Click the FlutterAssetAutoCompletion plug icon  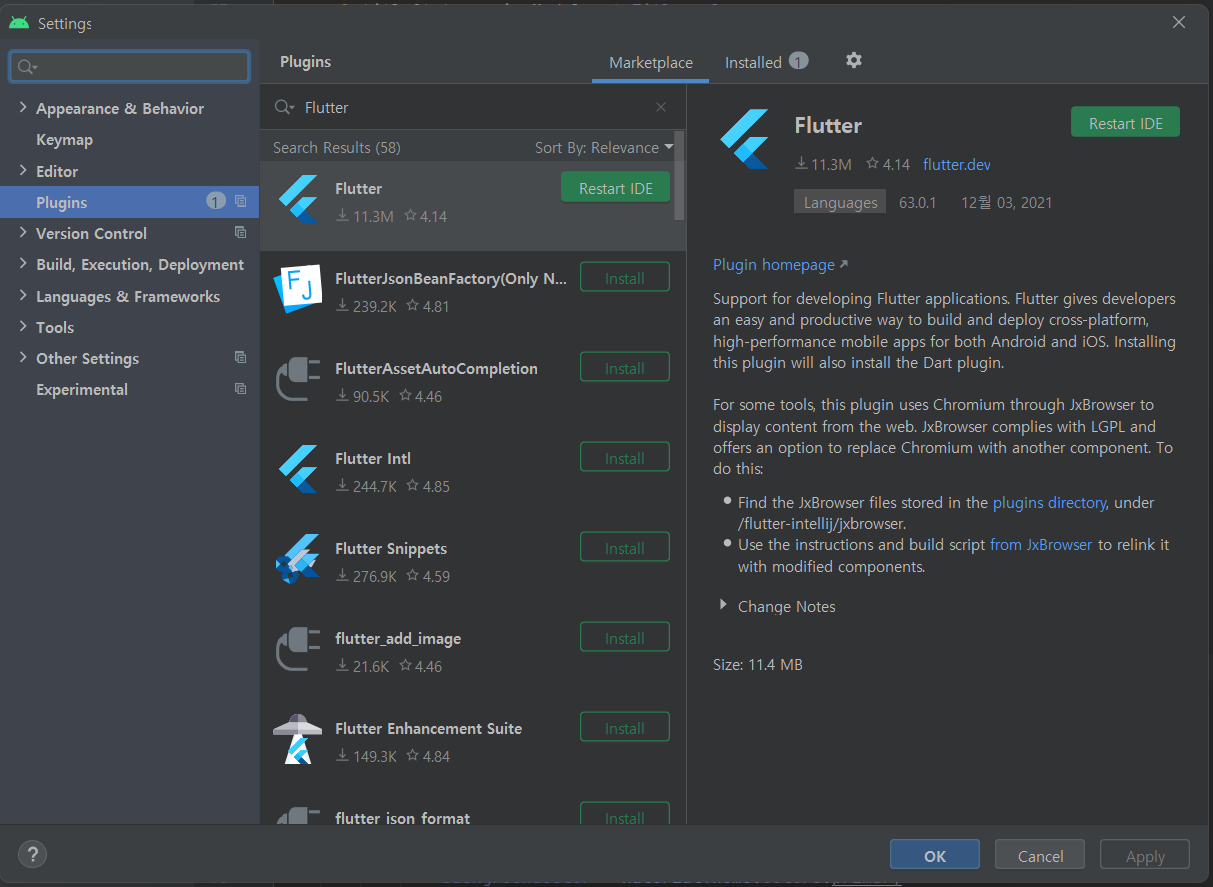(297, 378)
